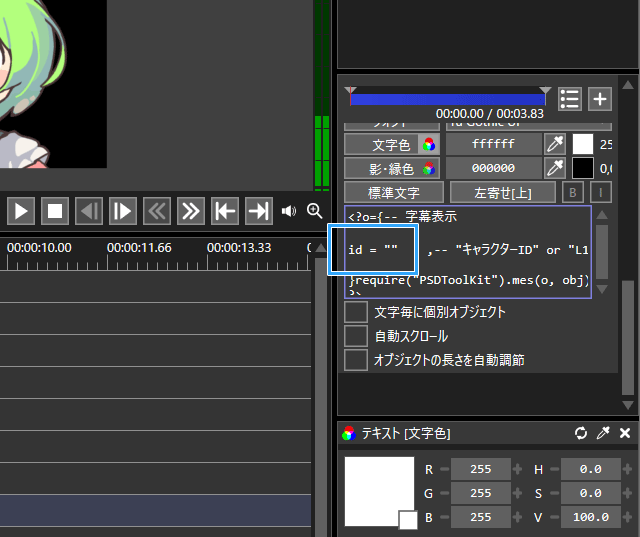This screenshot has width=640, height=537.
Task: Click the settings panel scroll down arrow
Action: tap(627, 405)
